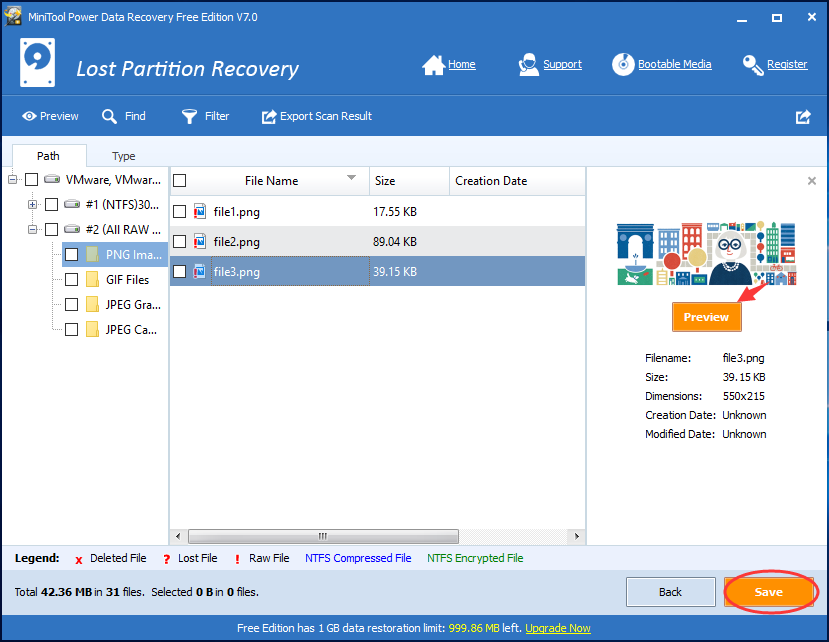Click the scrollbar right arrow
Image resolution: width=829 pixels, height=642 pixels.
576,536
